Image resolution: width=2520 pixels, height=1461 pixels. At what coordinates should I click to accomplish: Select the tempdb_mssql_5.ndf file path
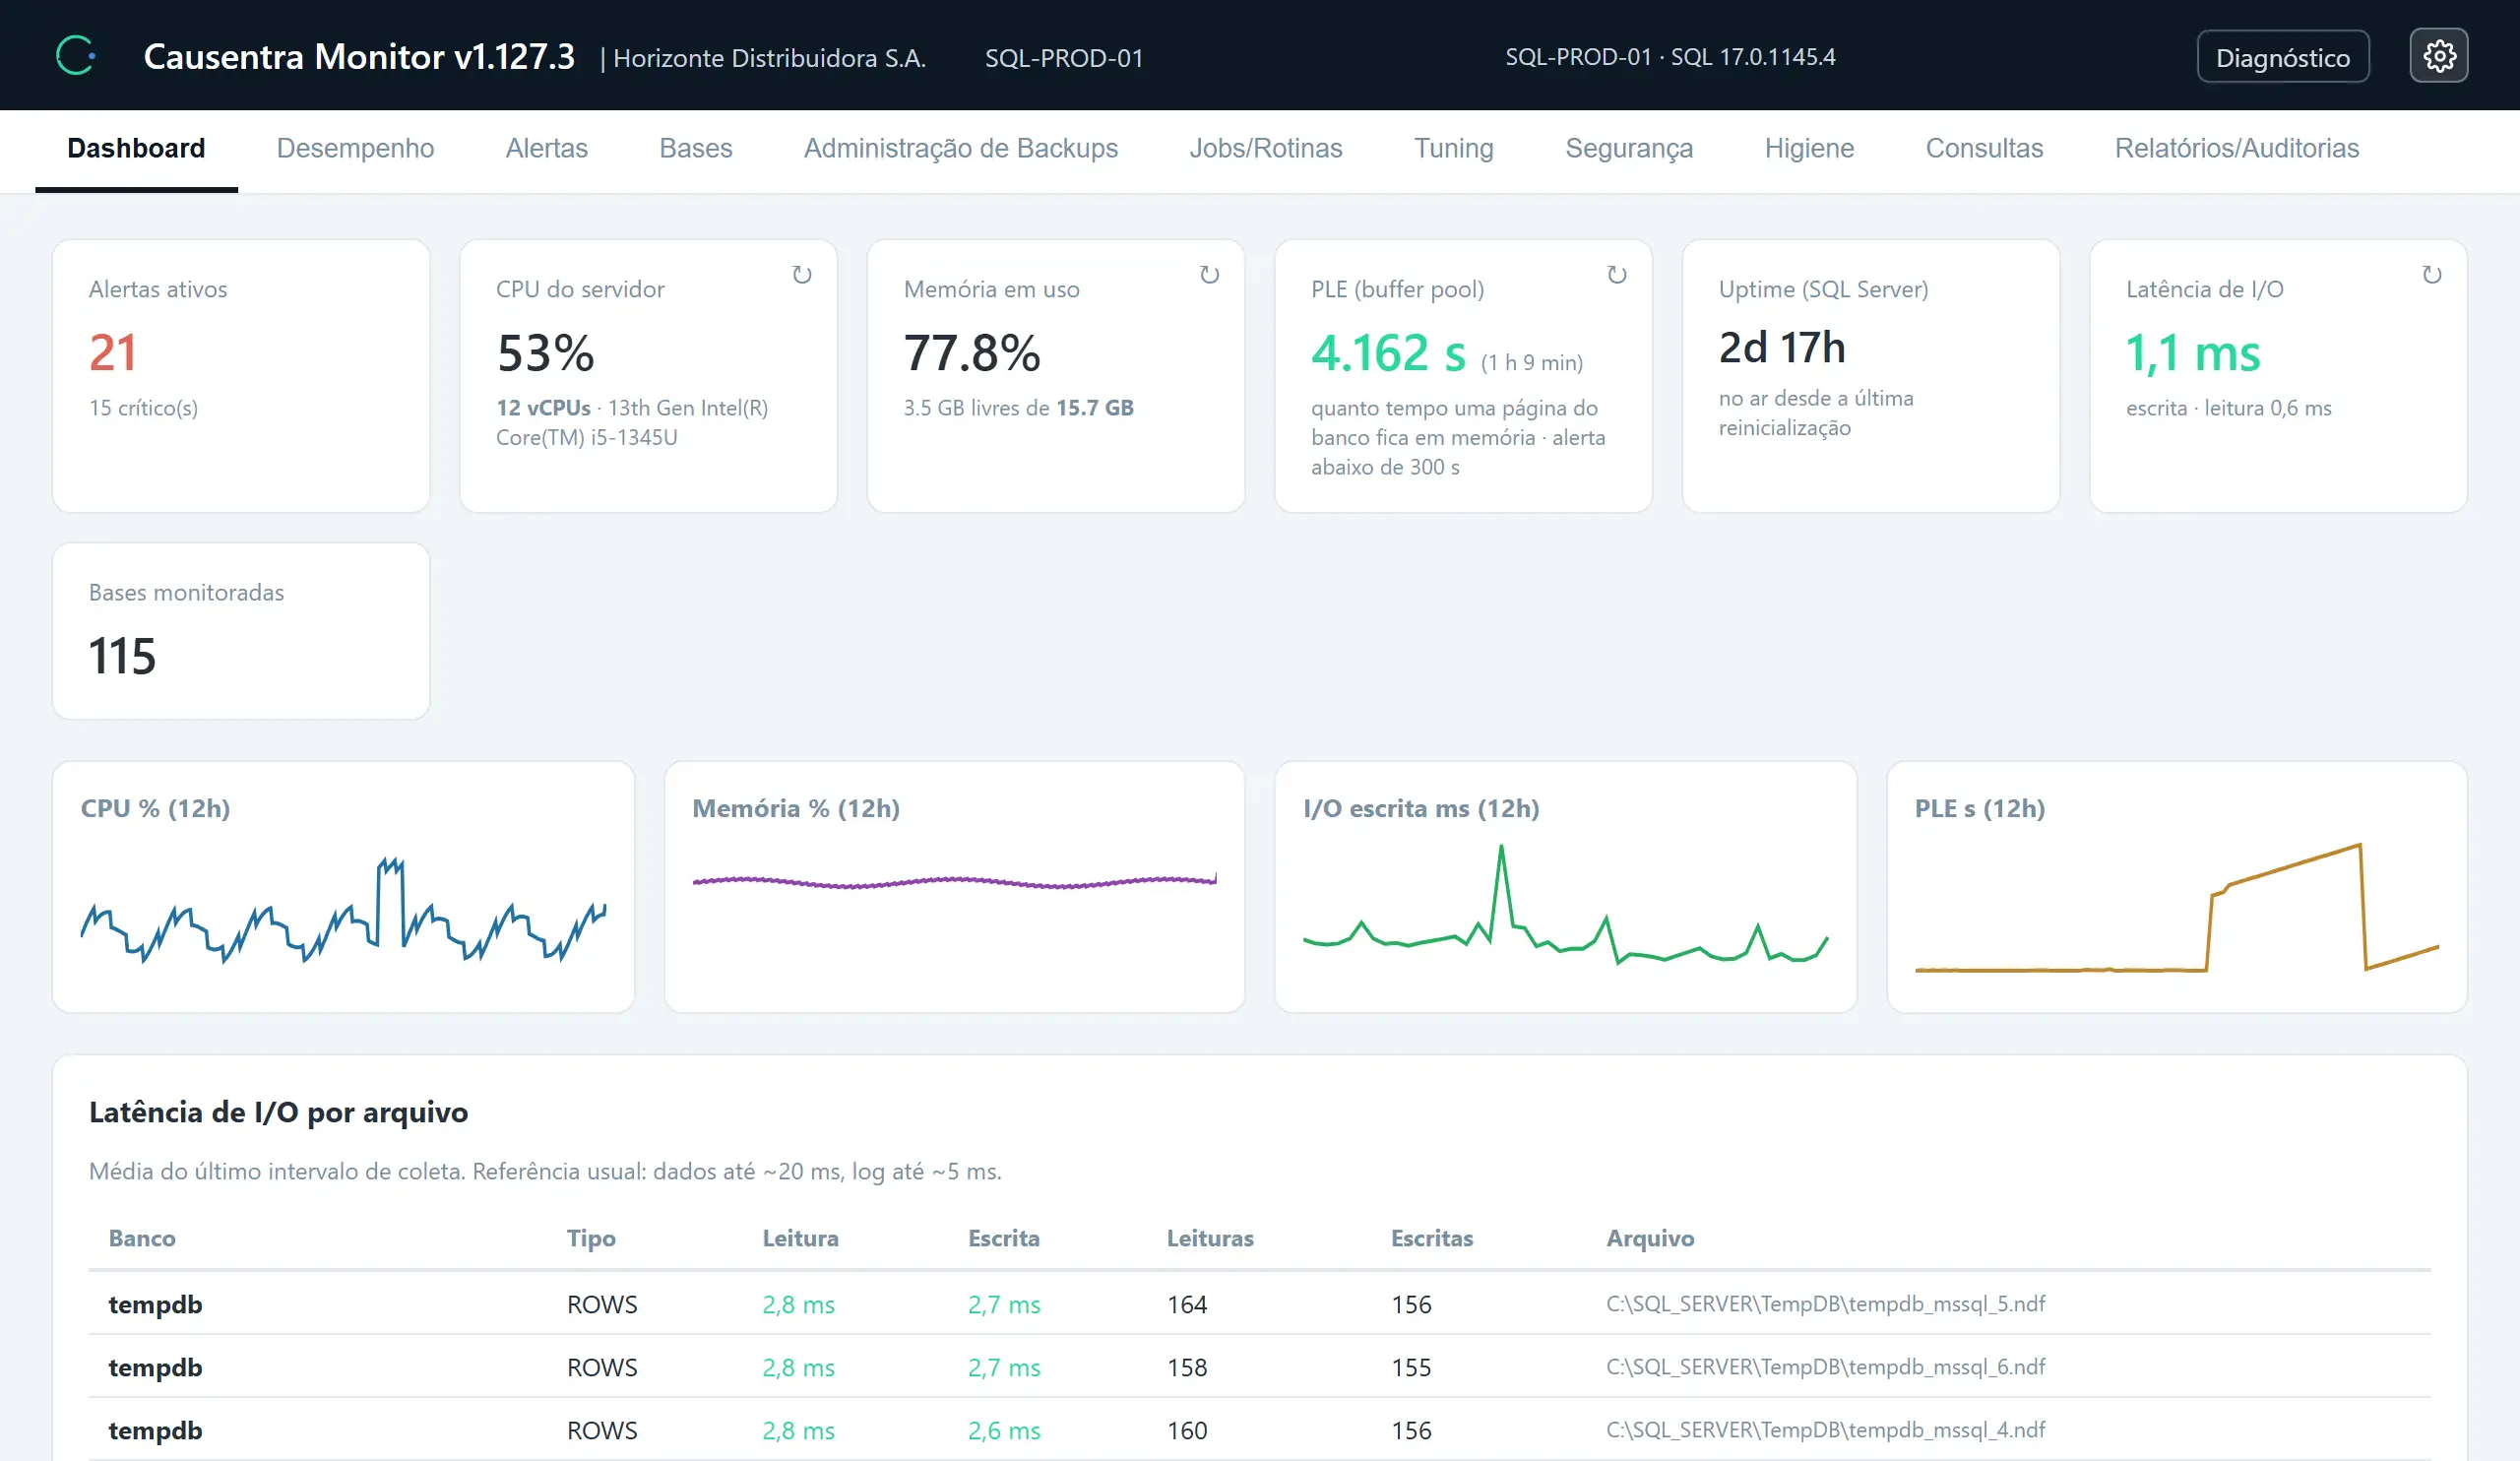pyautogui.click(x=1825, y=1304)
